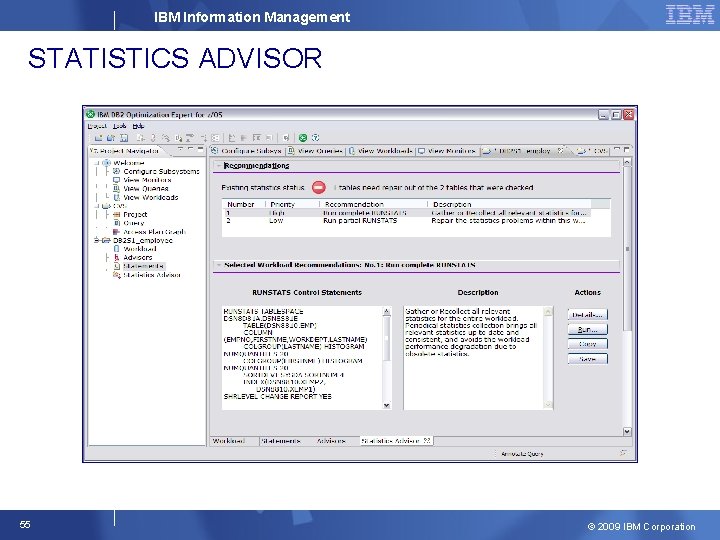Viewport: 720px width, 540px height.
Task: Open the Project menu
Action: point(97,126)
